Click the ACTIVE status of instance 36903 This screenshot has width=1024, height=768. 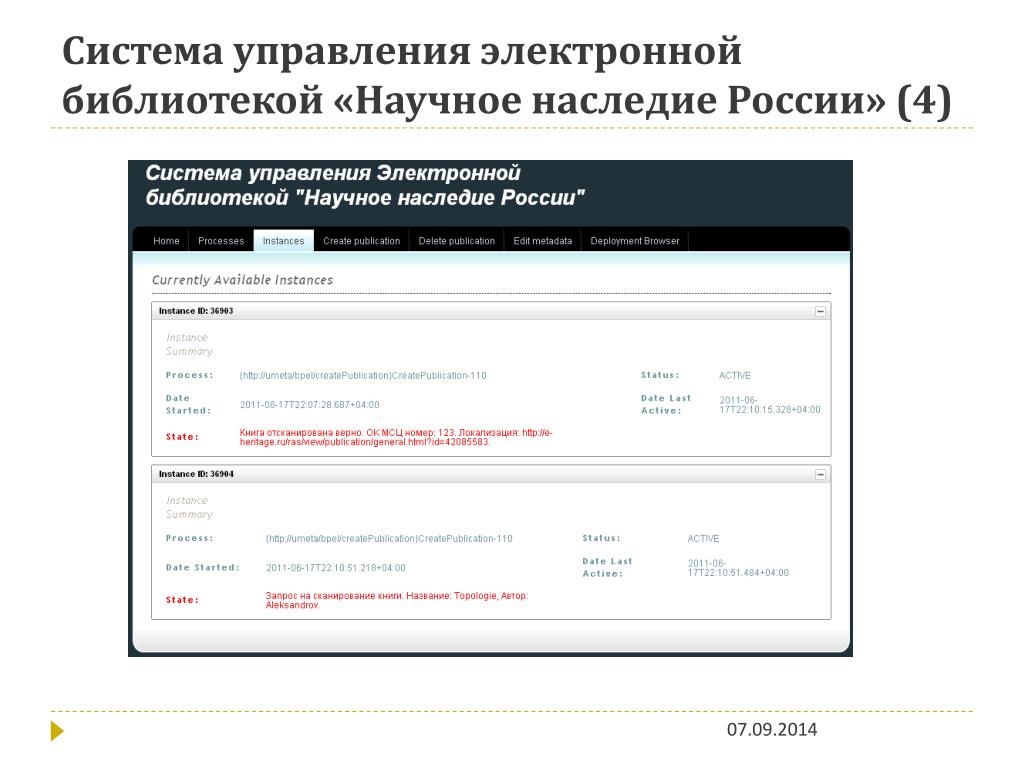tap(735, 376)
